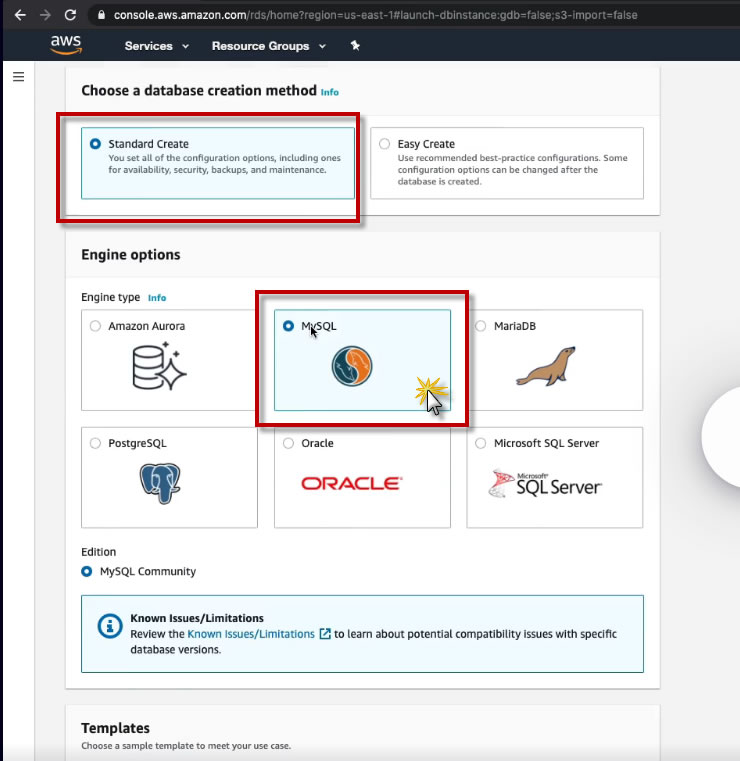The image size is (740, 761).
Task: Click the pin shortcuts icon
Action: [x=355, y=46]
